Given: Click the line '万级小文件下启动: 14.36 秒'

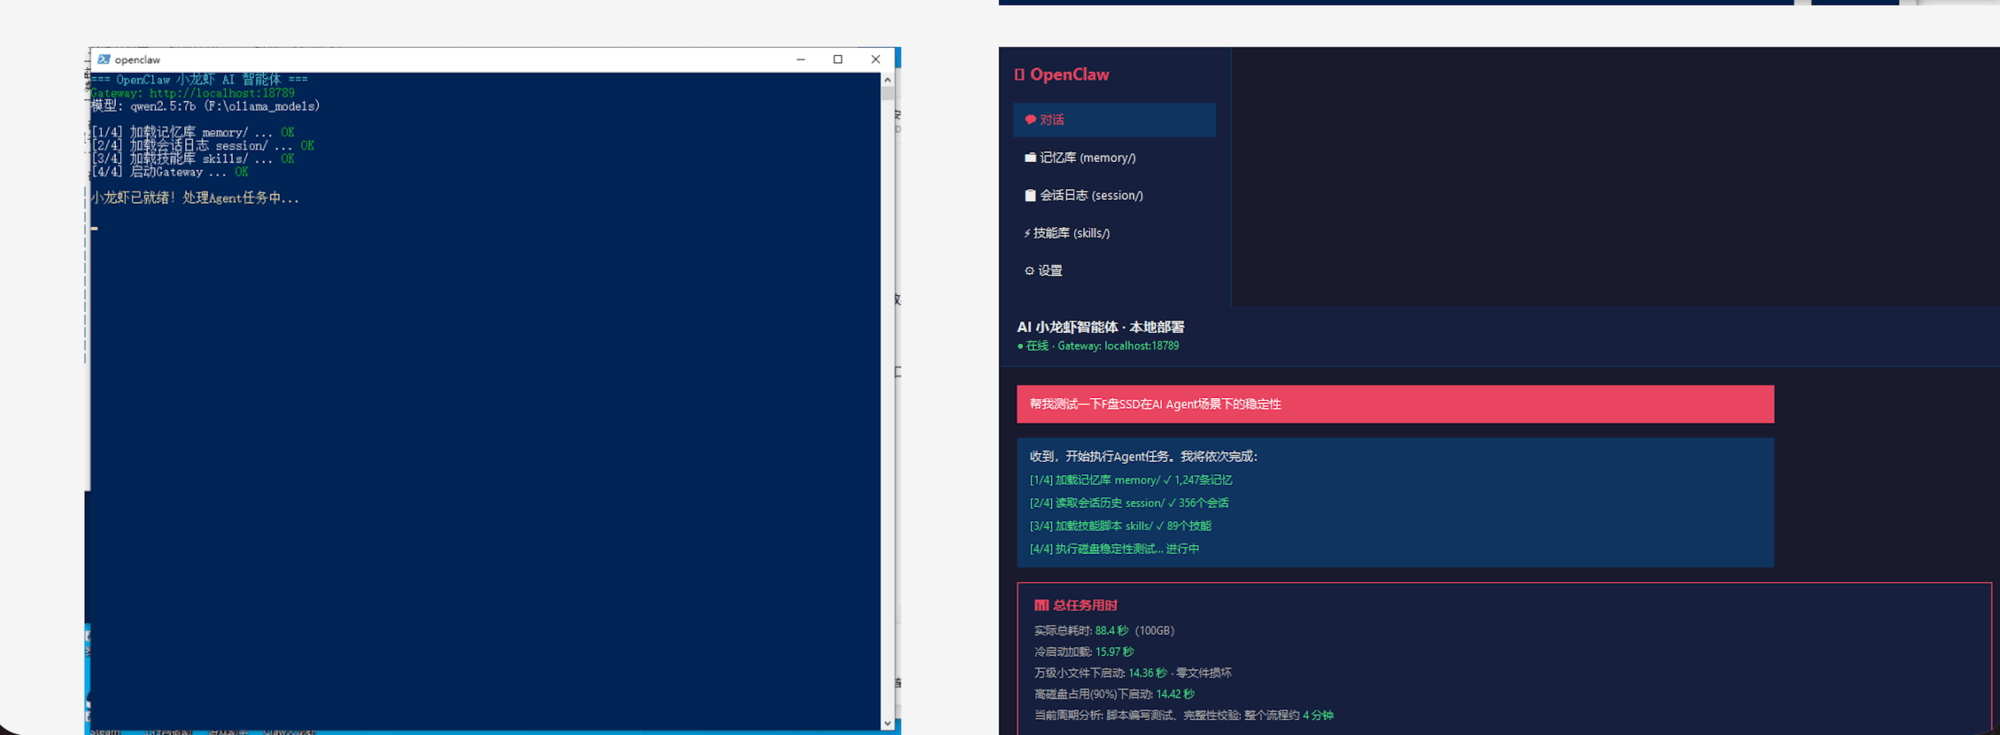Looking at the screenshot, I should coord(1133,673).
